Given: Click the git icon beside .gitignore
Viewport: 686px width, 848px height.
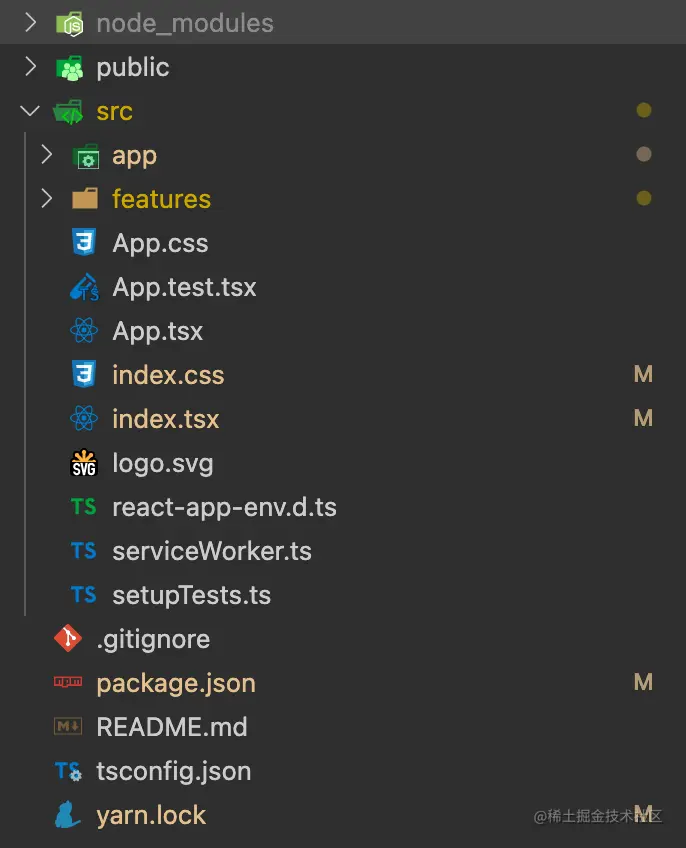Looking at the screenshot, I should pyautogui.click(x=68, y=639).
